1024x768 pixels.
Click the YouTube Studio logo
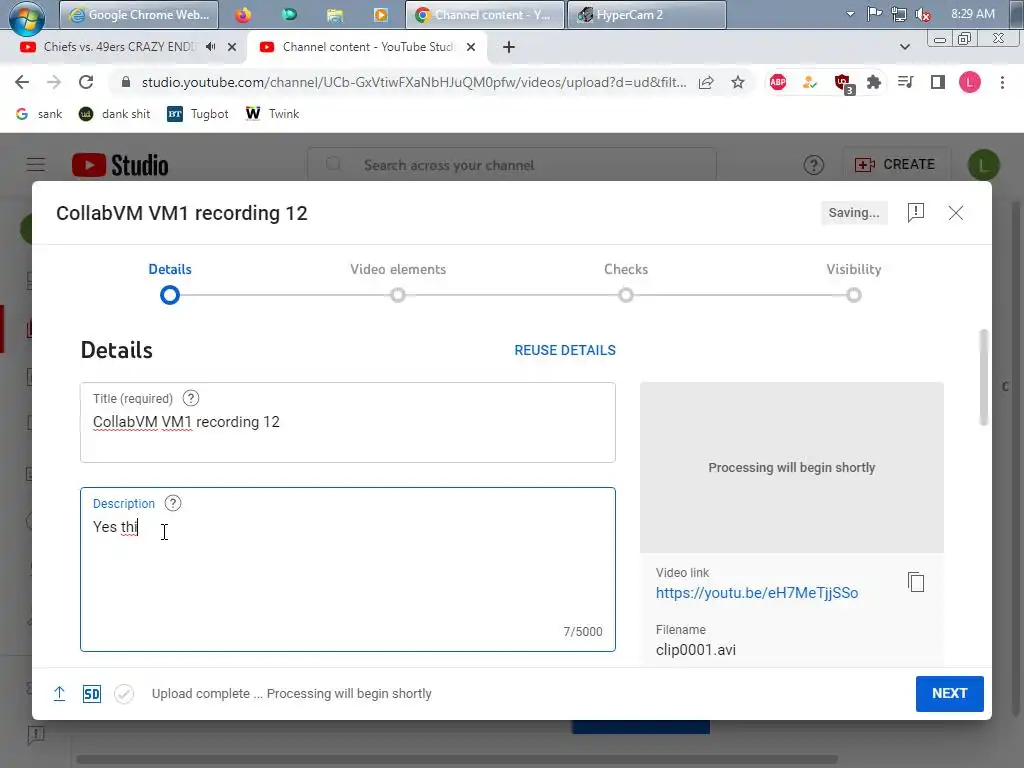[x=120, y=165]
